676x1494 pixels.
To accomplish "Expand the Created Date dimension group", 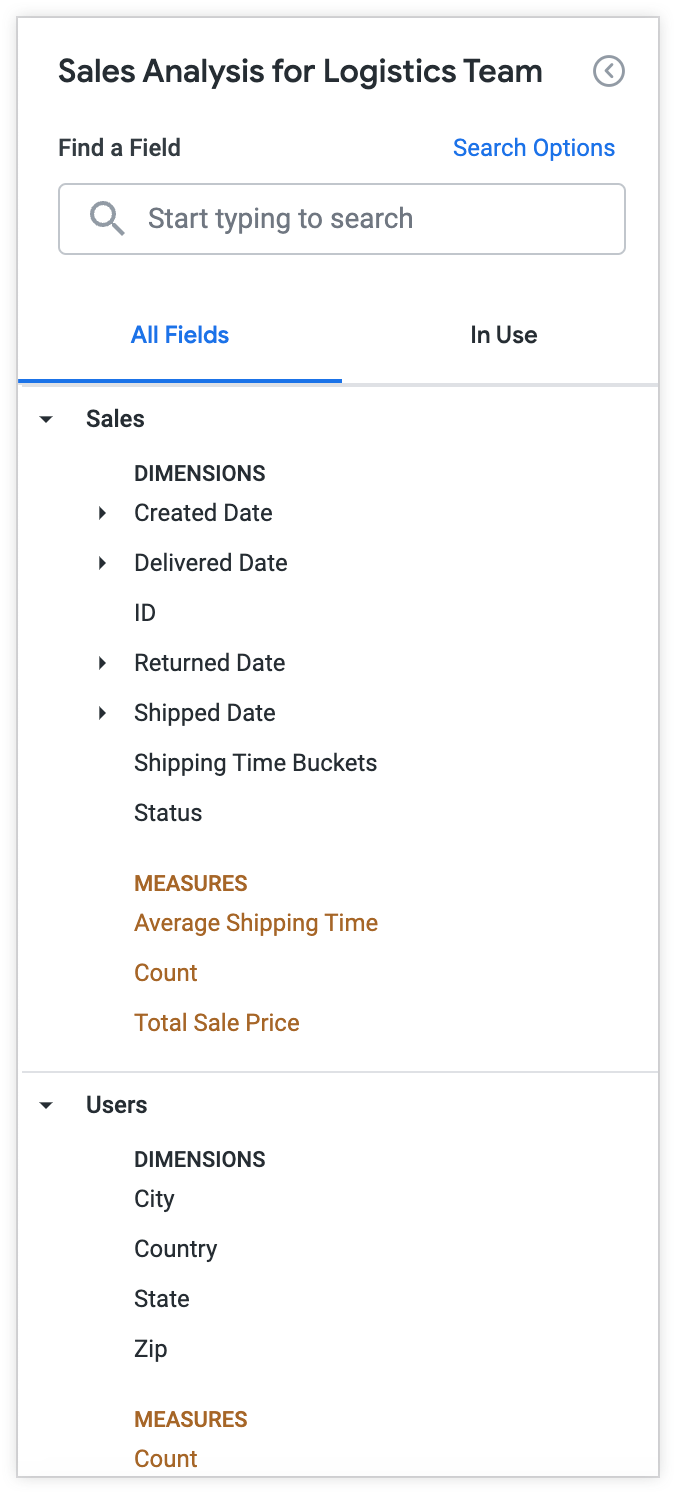I will (x=102, y=513).
